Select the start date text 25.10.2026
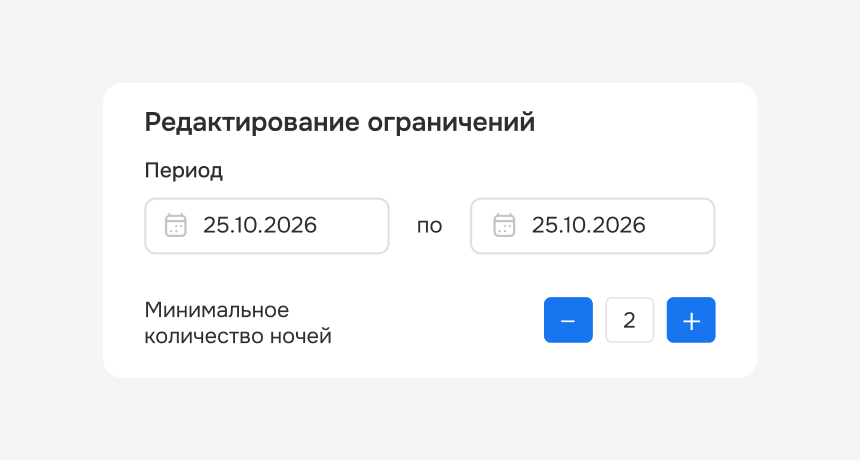 coord(260,225)
